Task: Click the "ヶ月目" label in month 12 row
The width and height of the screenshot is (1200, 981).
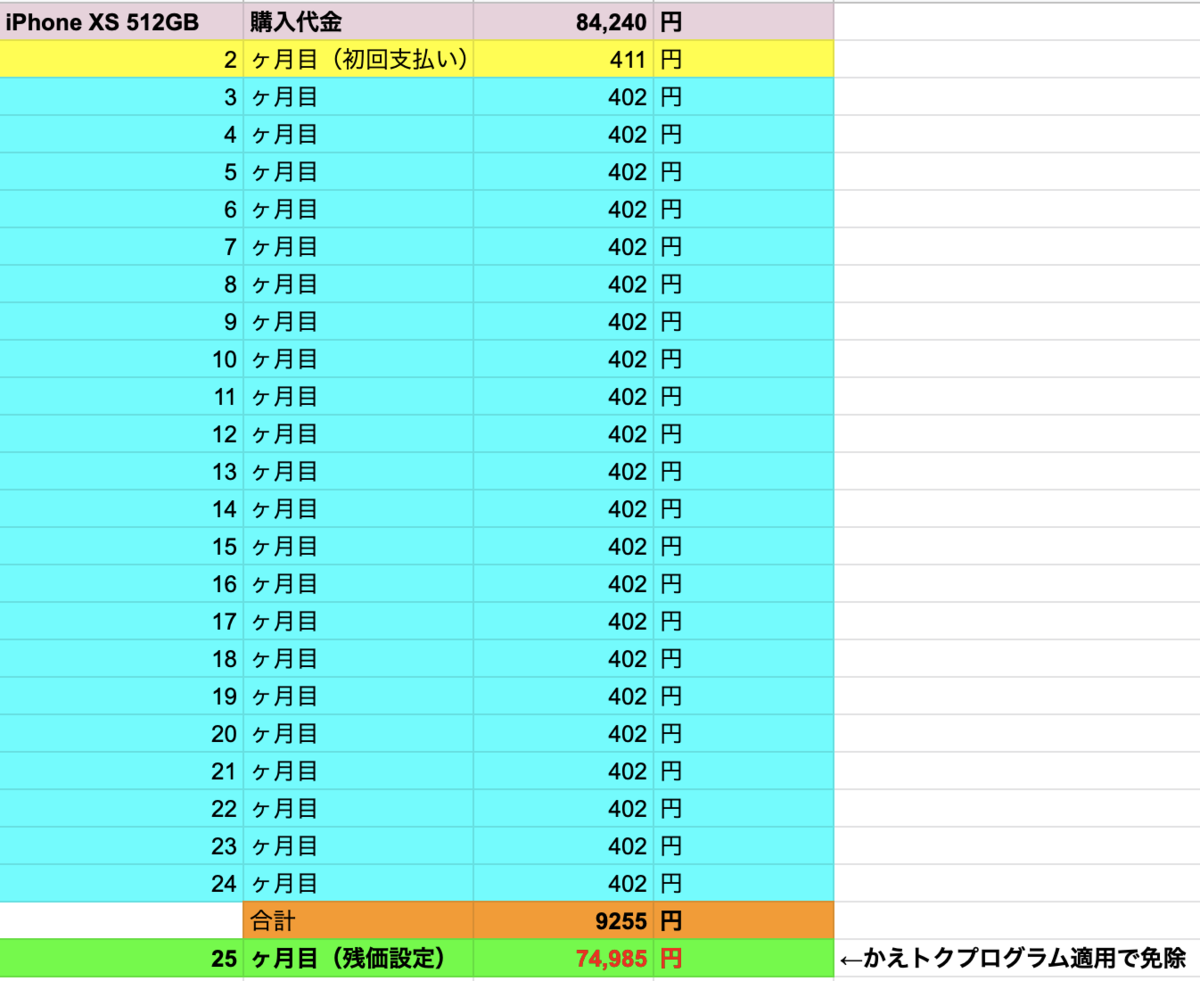Action: click(359, 435)
